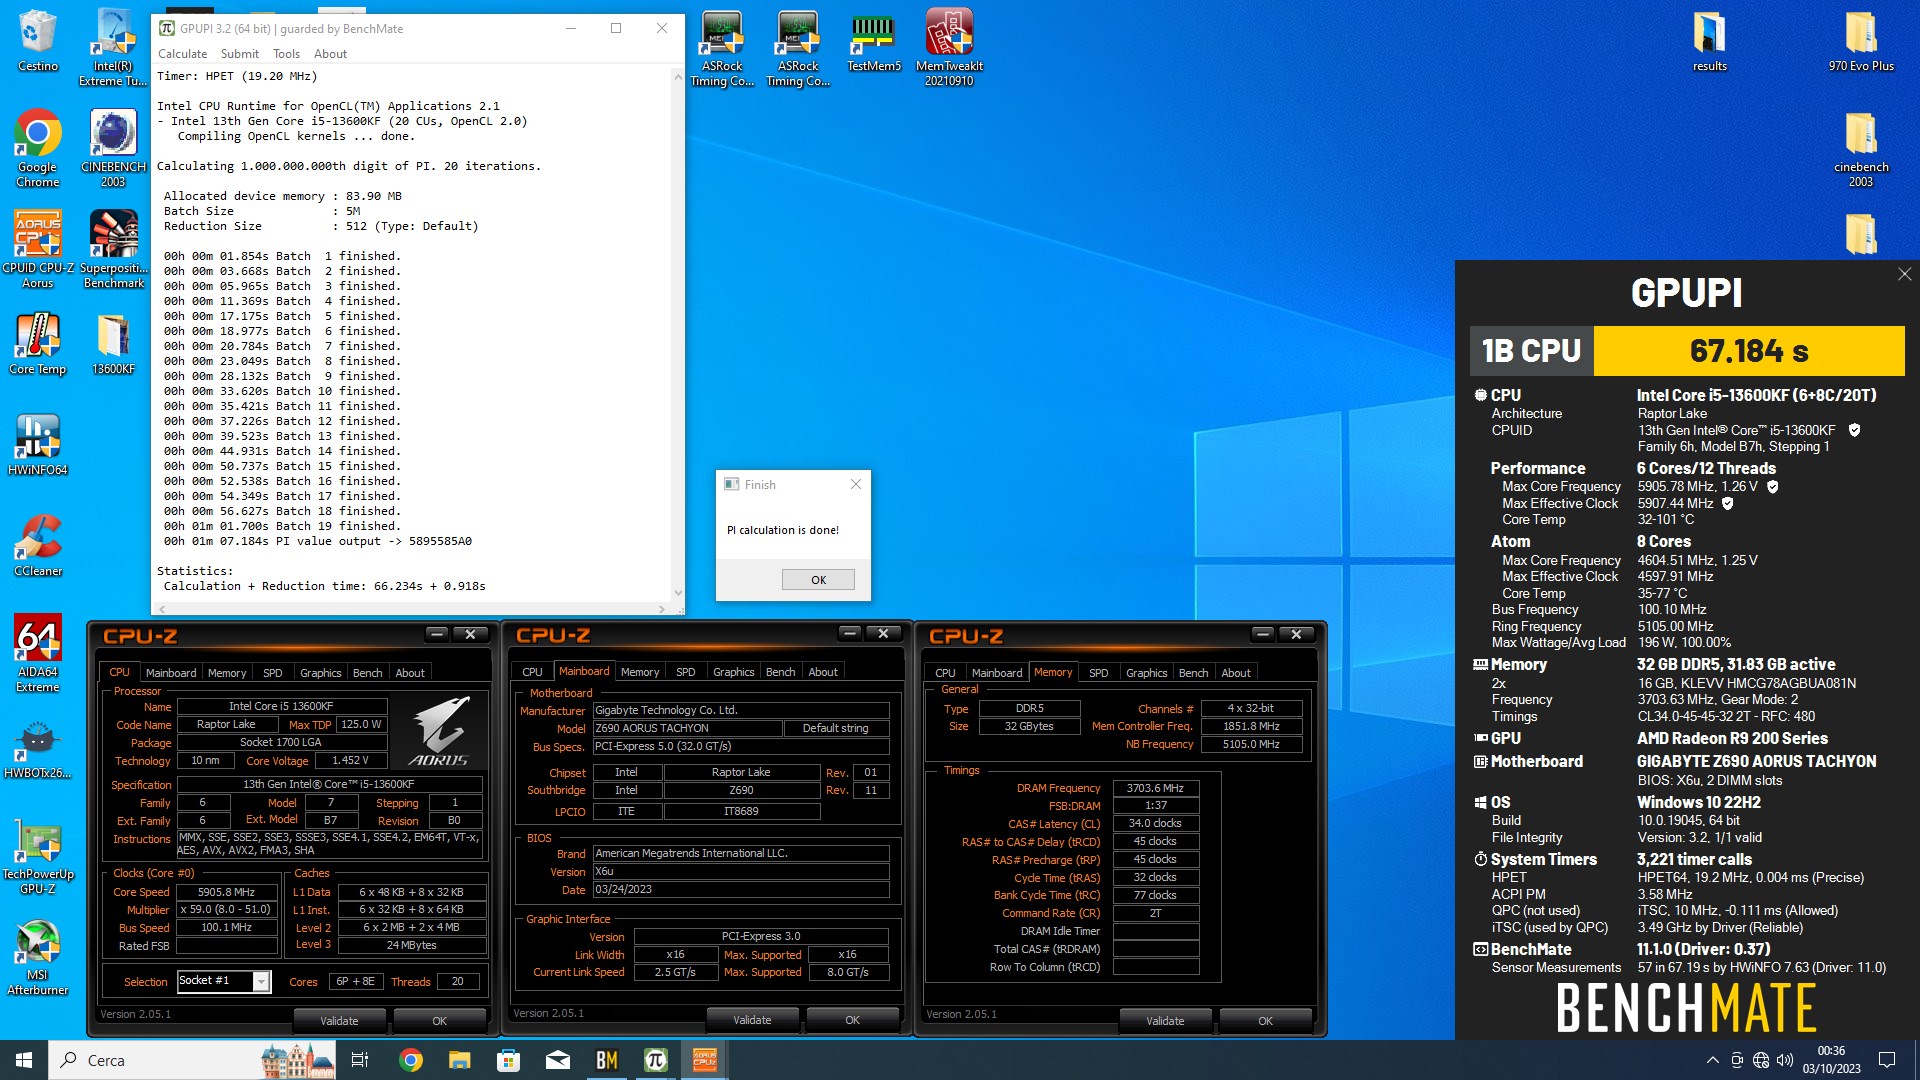Launch HWiNFO64 desktop shortcut
1920x1080 pixels.
click(x=38, y=443)
